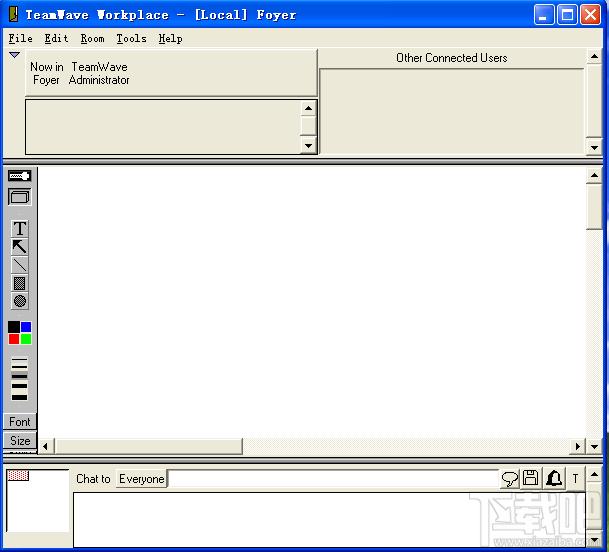Select the filled circle tool

coord(19,301)
